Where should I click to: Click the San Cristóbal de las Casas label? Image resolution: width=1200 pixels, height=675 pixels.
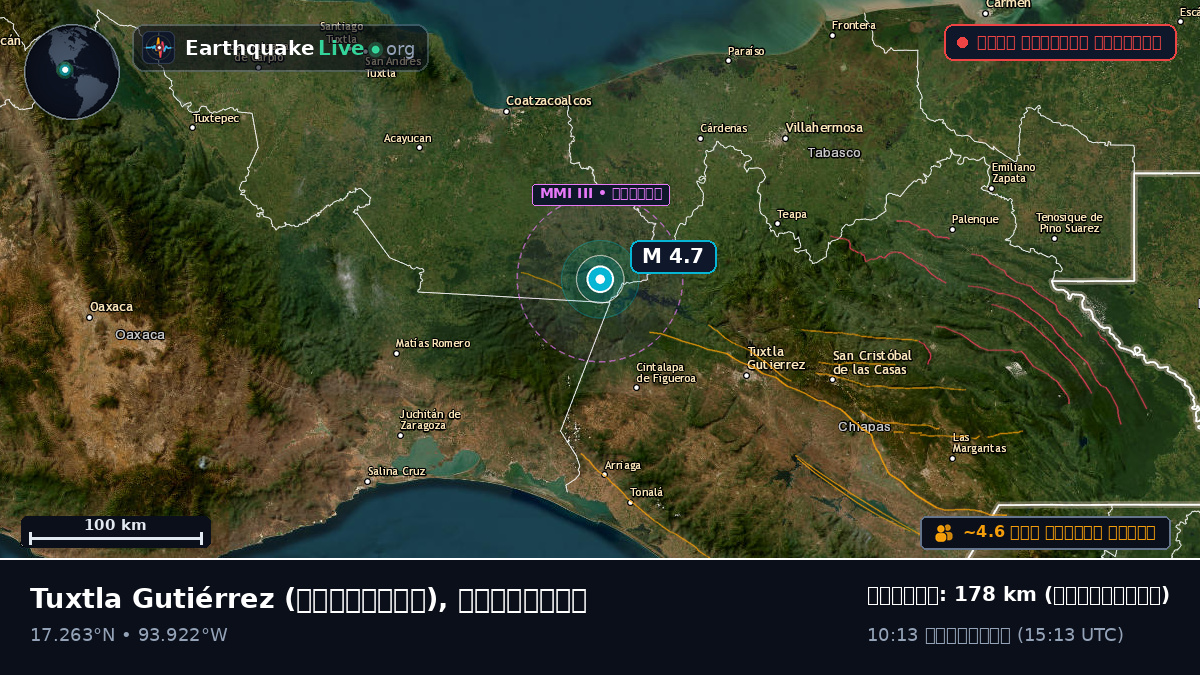click(x=872, y=362)
